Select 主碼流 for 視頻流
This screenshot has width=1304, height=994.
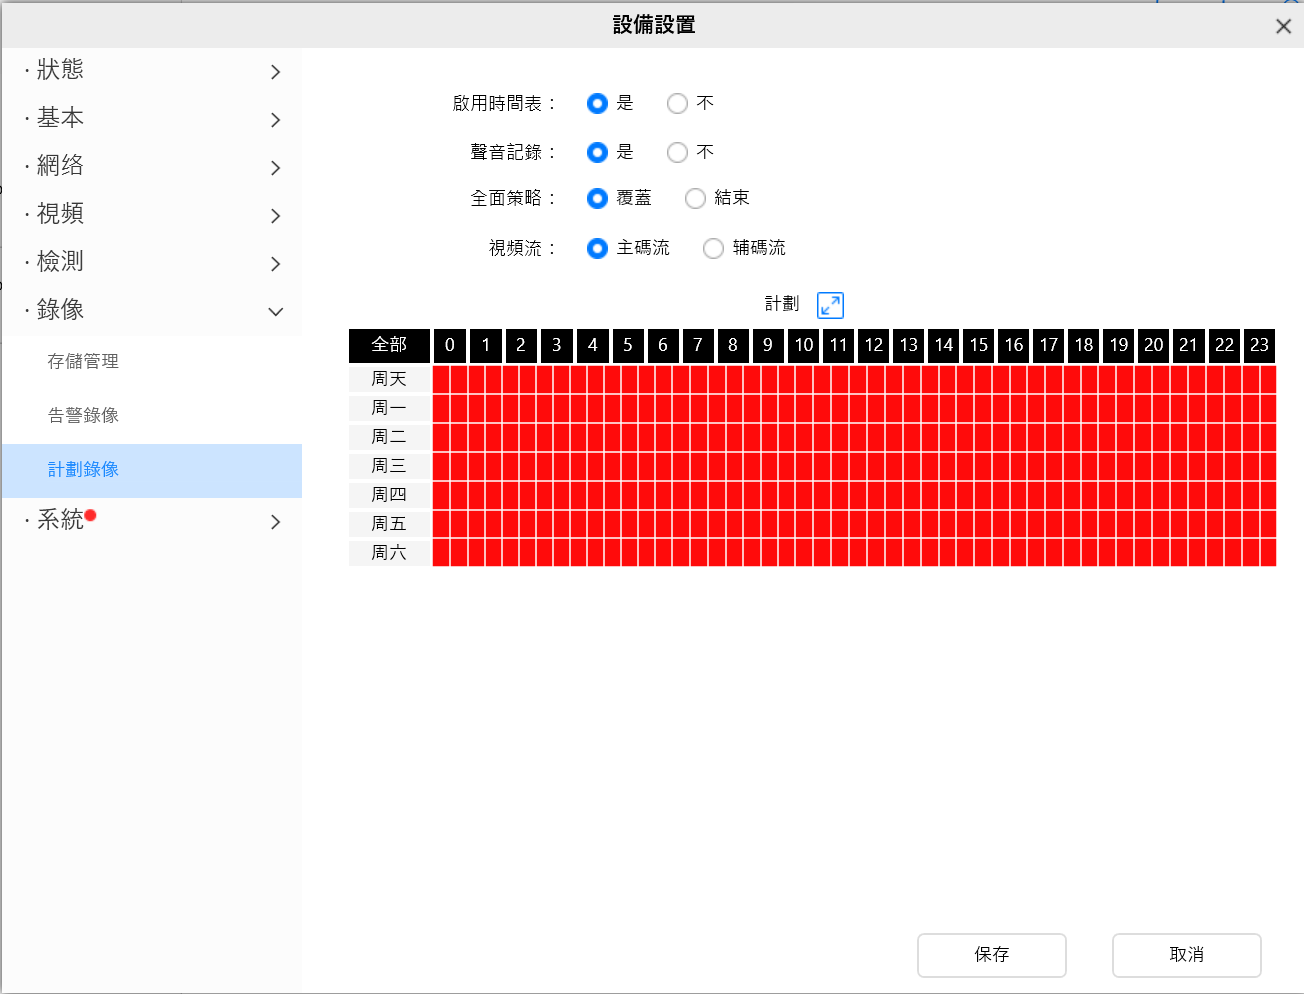597,248
